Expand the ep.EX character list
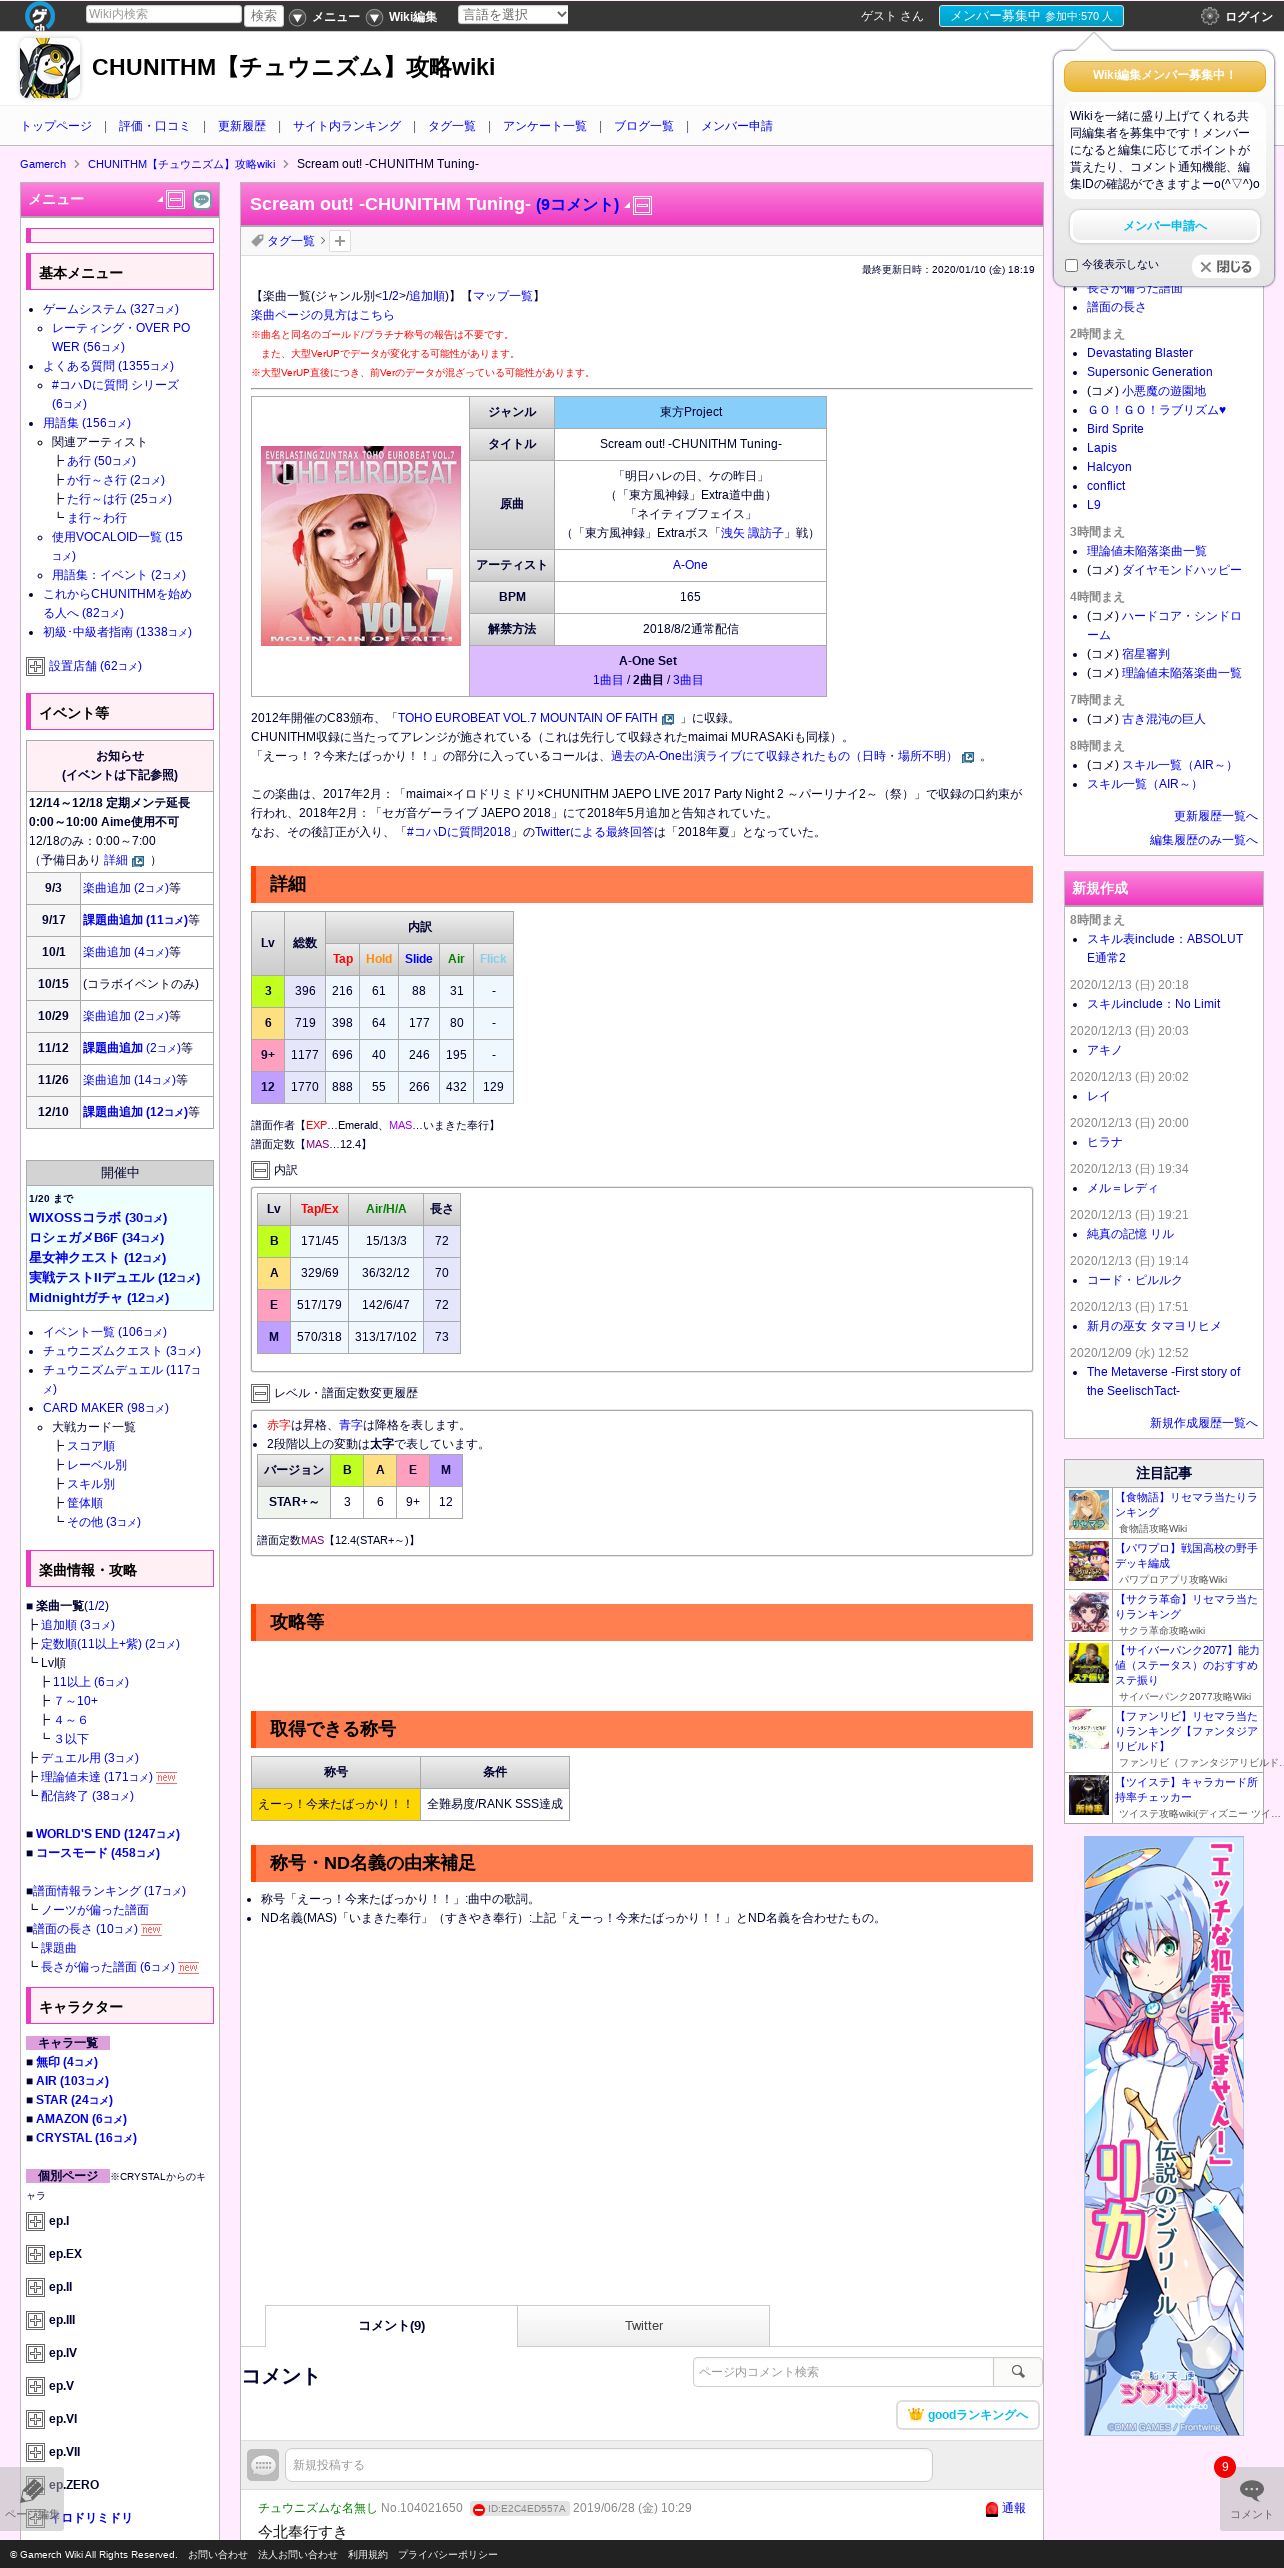 tap(35, 2254)
